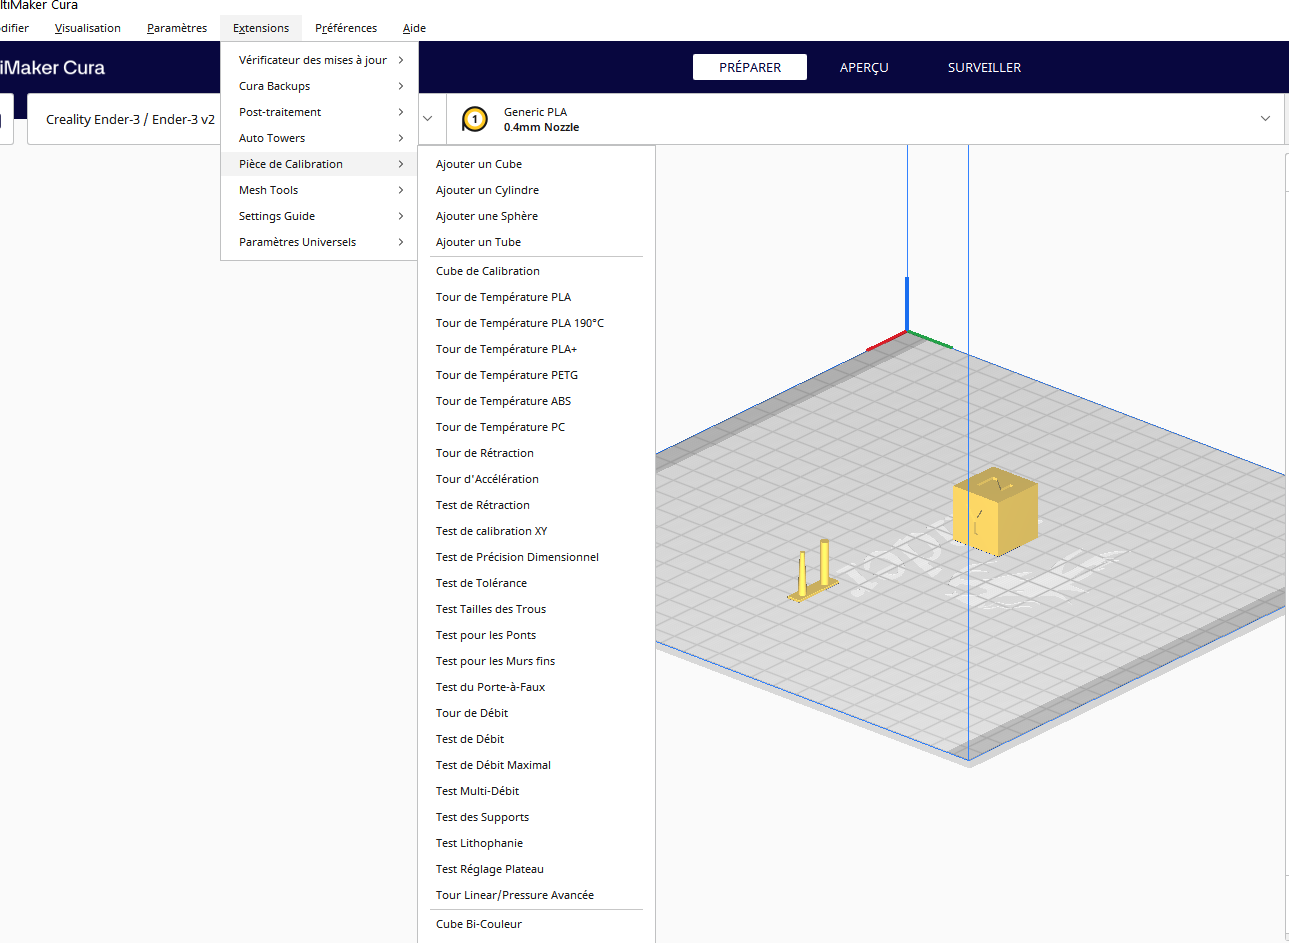This screenshot has height=943, width=1289.
Task: Select Tour de Rétraction
Action: [x=536, y=453]
